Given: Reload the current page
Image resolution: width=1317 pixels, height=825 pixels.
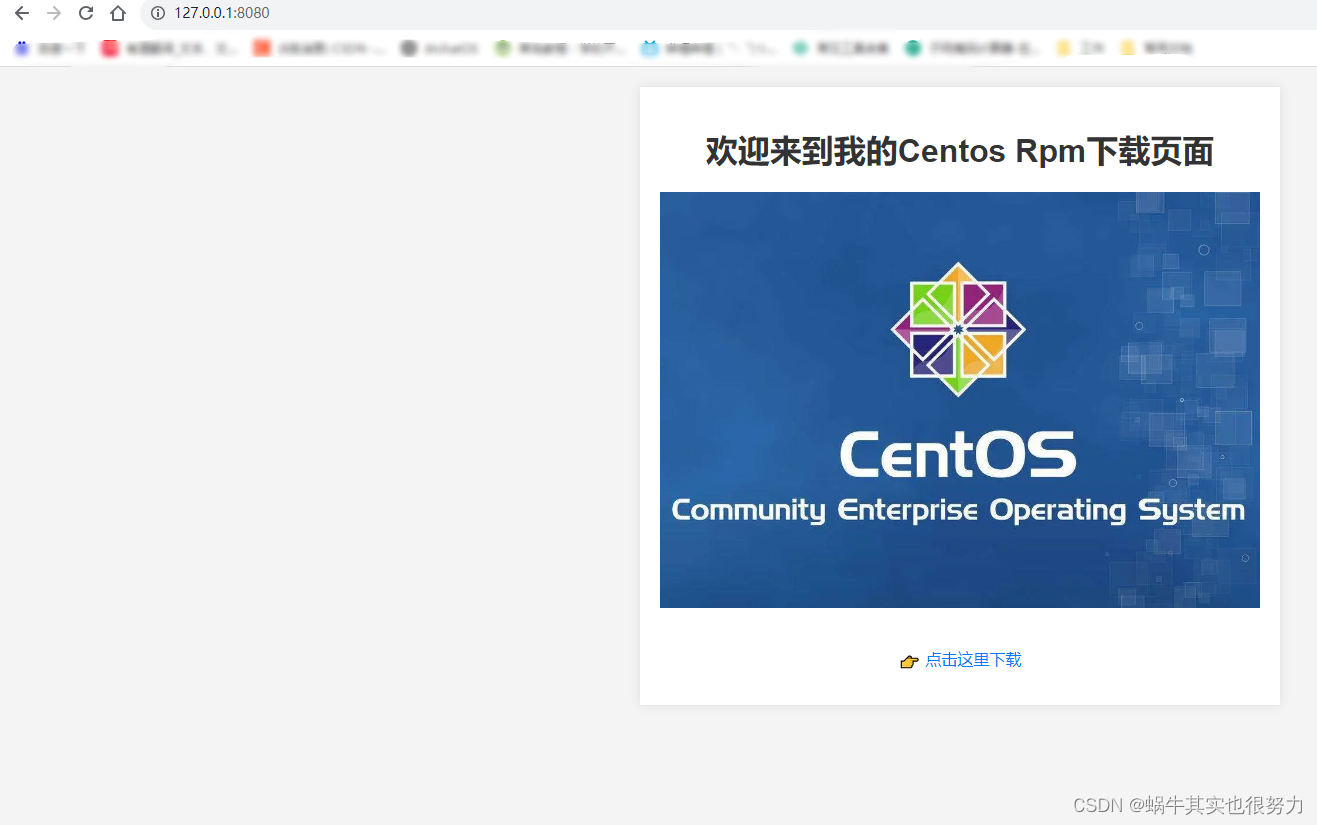Looking at the screenshot, I should point(86,13).
